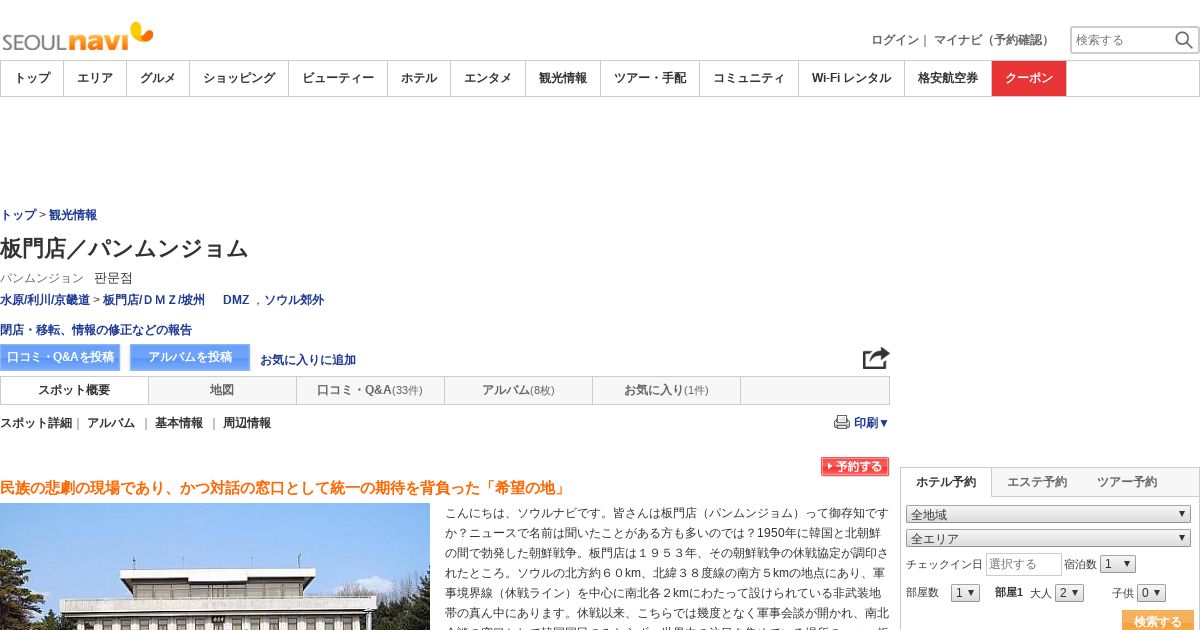1200x630 pixels.
Task: Open the エンタメ menu item
Action: (488, 78)
